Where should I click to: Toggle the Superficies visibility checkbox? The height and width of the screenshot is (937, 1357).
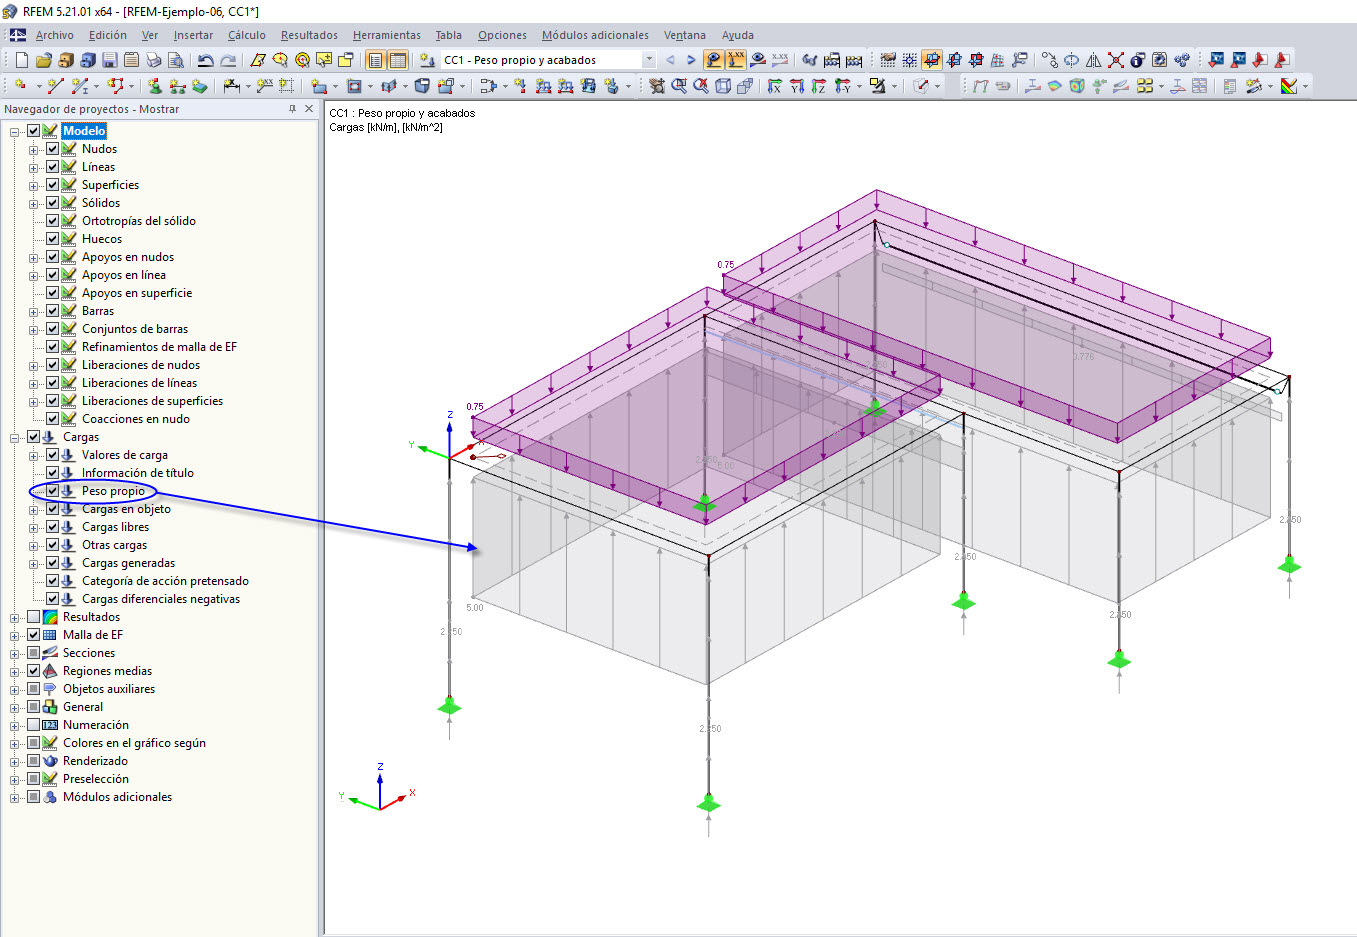pos(53,185)
